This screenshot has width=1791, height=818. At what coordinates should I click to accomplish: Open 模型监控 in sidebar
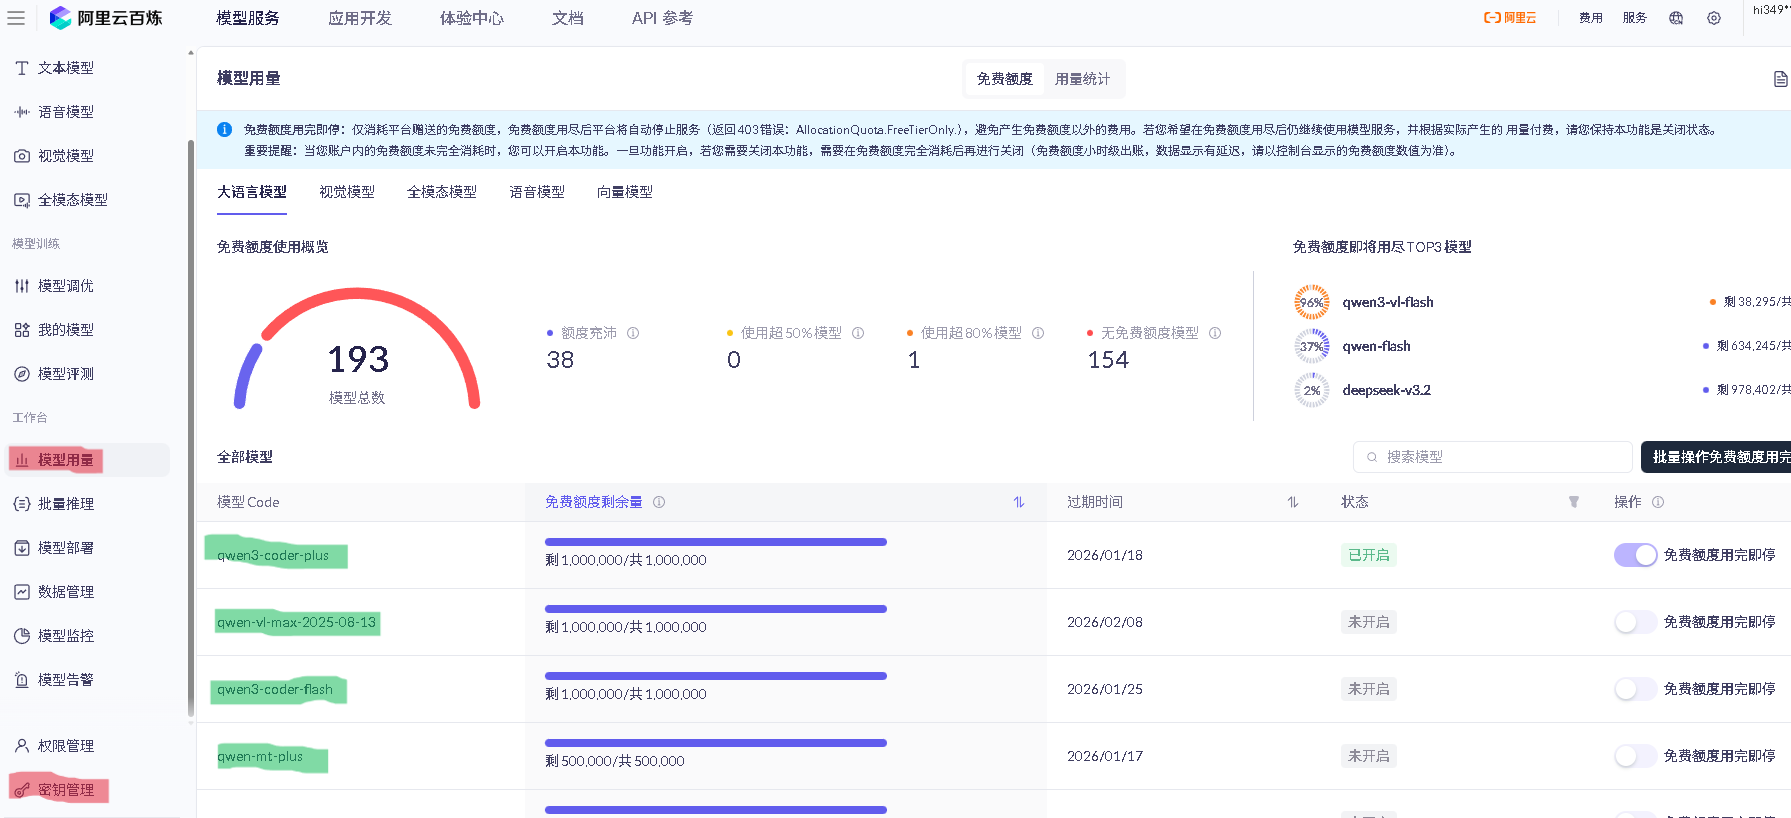[66, 636]
